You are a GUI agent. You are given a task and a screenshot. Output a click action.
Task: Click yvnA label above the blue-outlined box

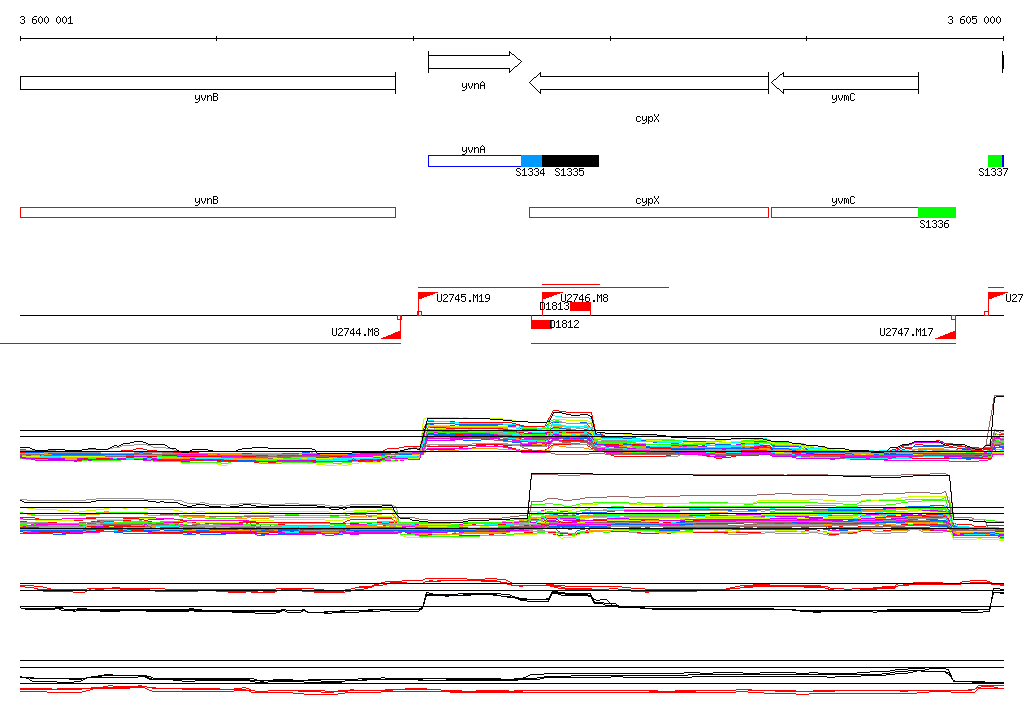pyautogui.click(x=473, y=150)
